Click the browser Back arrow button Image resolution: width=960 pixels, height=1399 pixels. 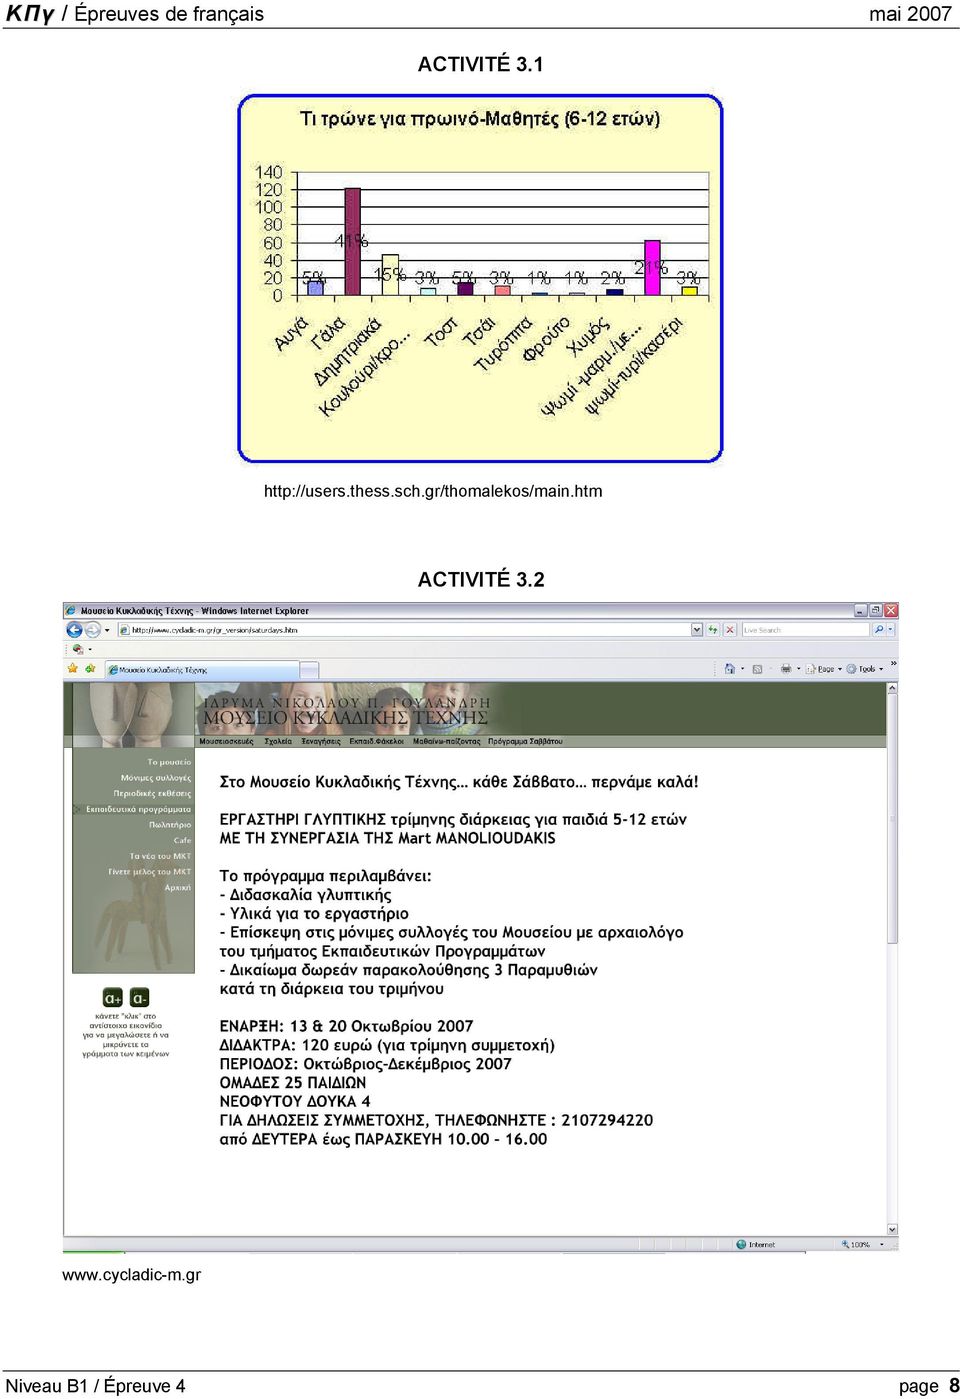[x=74, y=630]
